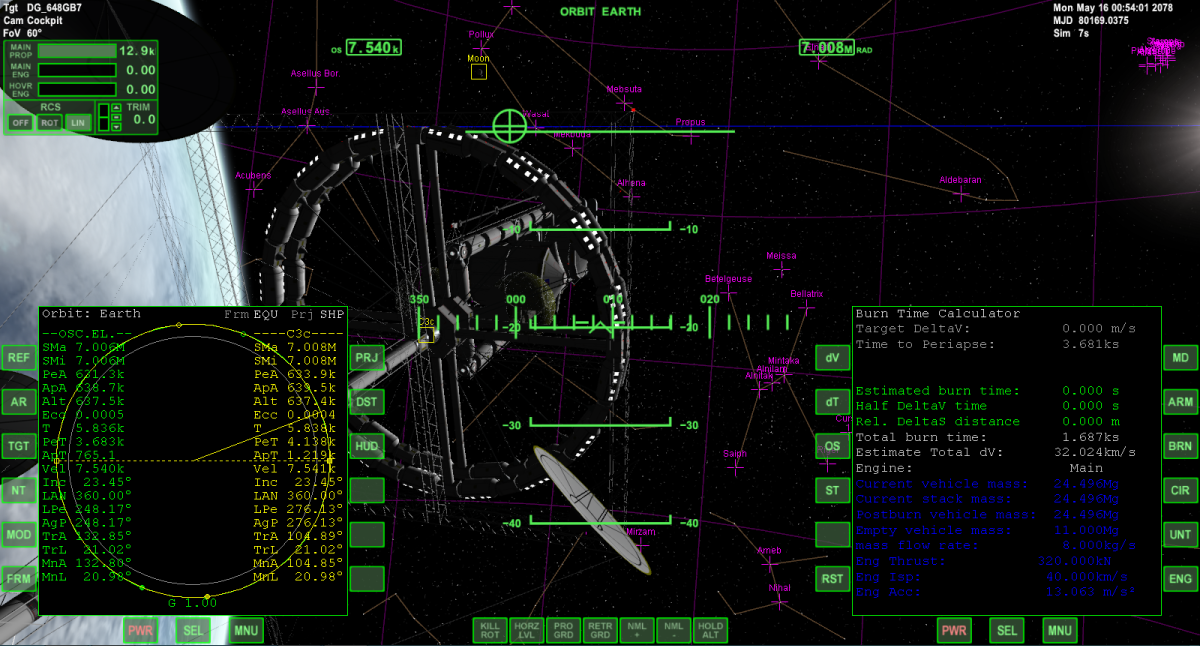Click trim up arrow
The height and width of the screenshot is (646, 1200).
coord(116,107)
